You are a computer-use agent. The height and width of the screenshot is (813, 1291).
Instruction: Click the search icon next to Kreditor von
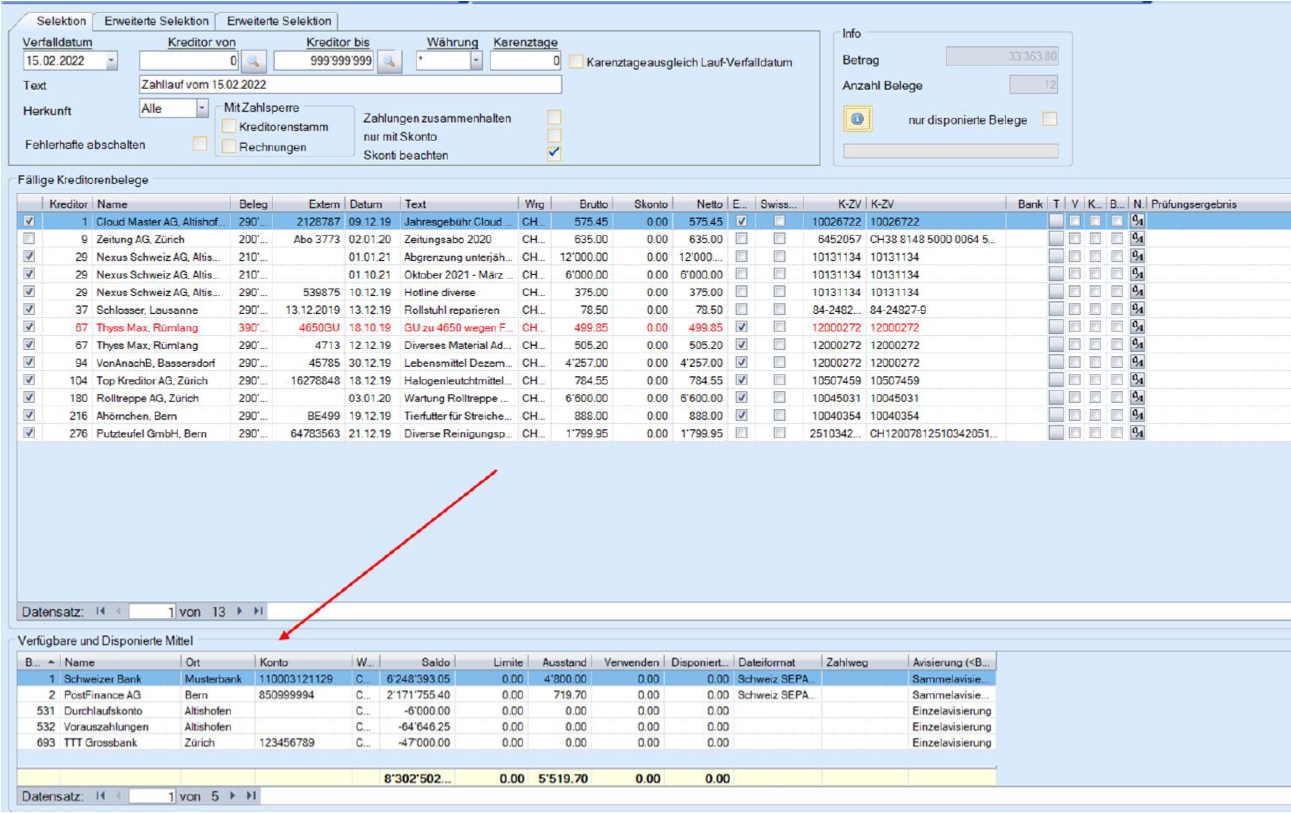[255, 62]
